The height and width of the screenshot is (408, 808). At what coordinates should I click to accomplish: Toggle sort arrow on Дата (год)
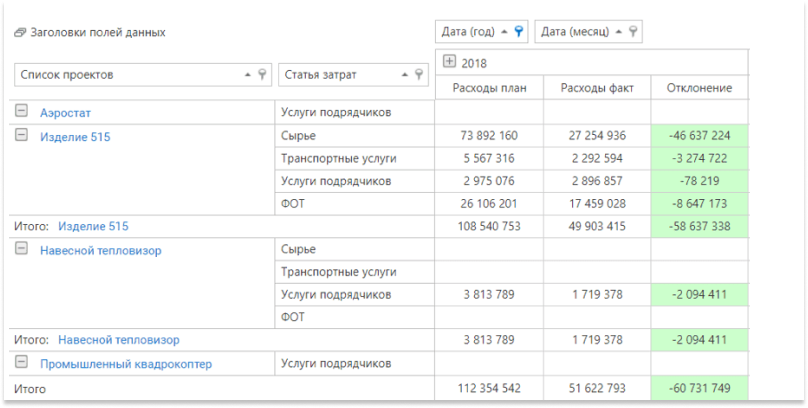pos(505,32)
